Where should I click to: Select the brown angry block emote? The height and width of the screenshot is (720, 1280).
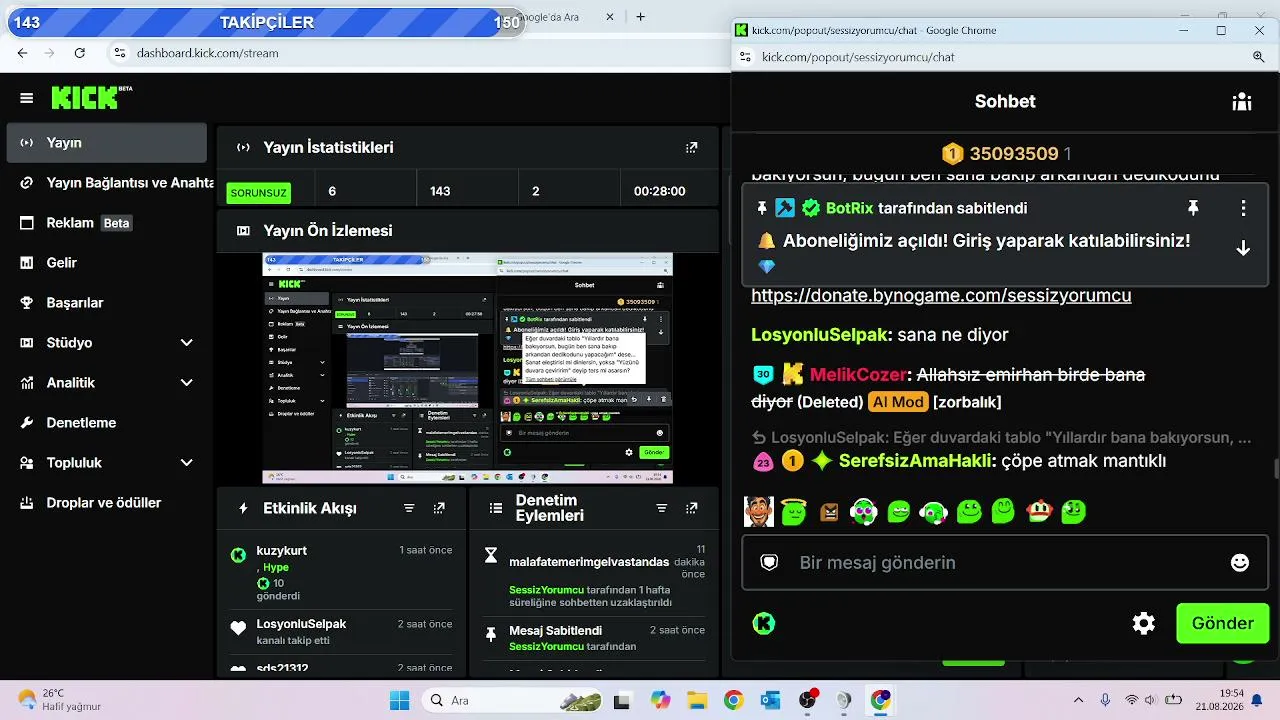pos(829,512)
